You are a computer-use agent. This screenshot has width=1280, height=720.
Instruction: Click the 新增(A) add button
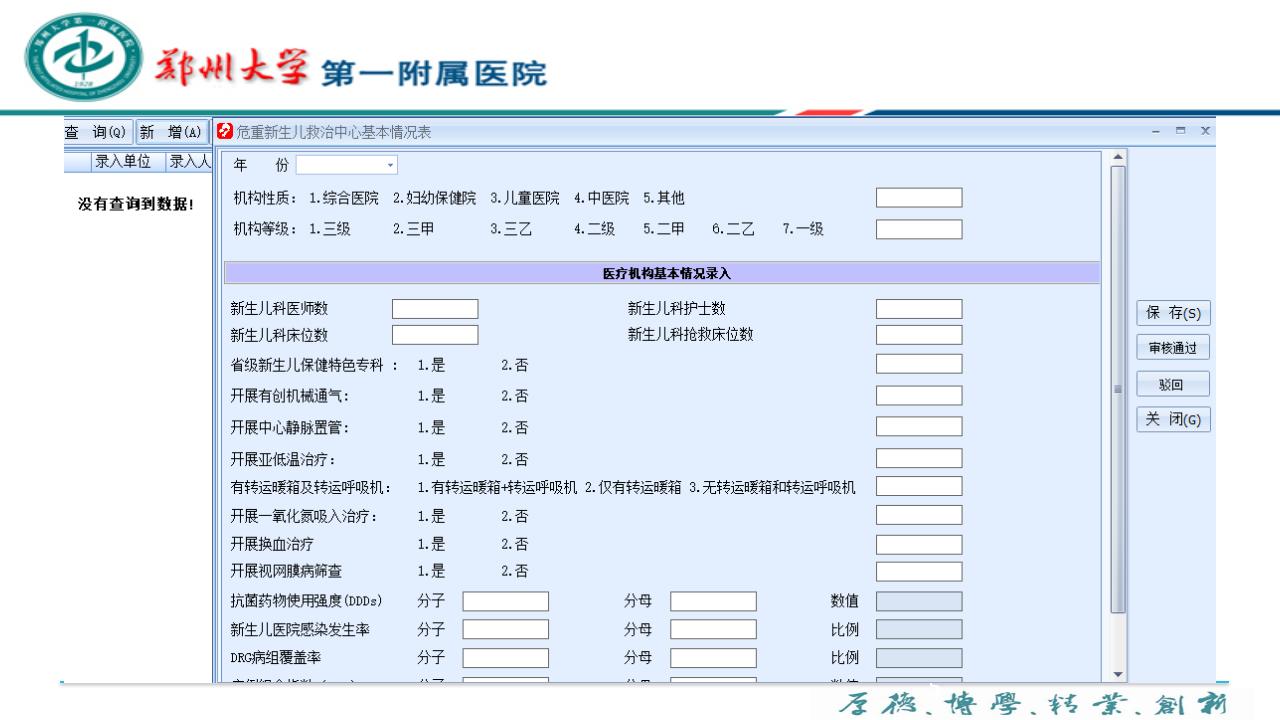172,132
